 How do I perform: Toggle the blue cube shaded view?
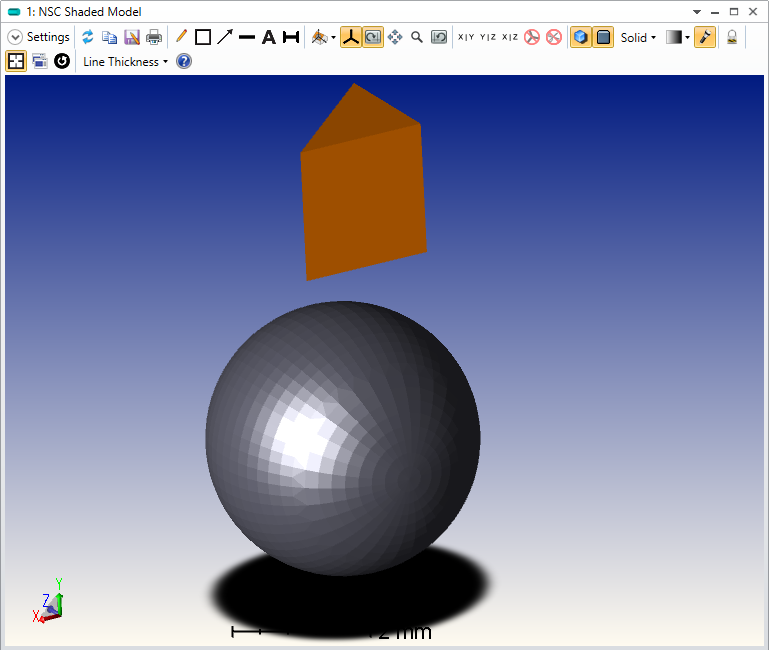point(581,37)
